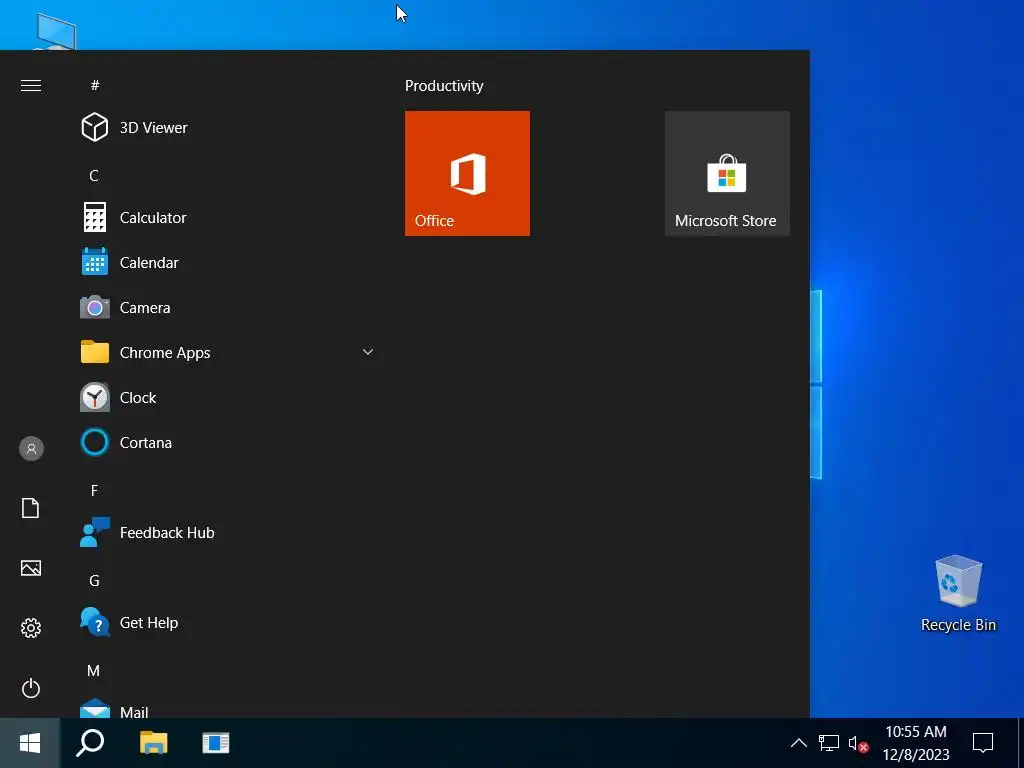Open taskbar Search magnifier
Image resolution: width=1024 pixels, height=768 pixels.
[x=90, y=743]
